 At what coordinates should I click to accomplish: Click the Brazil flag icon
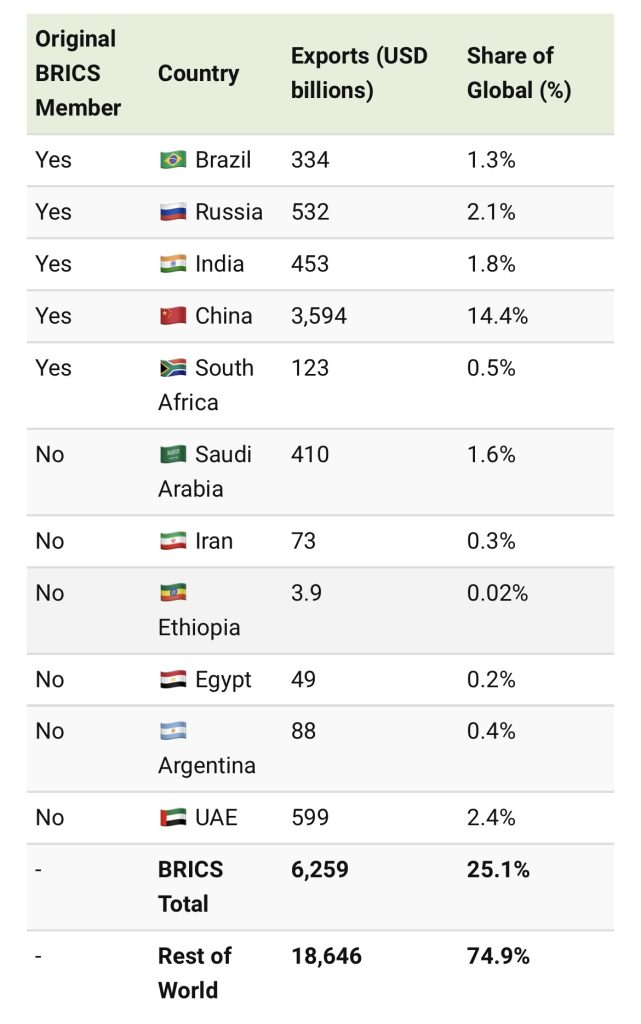point(173,160)
